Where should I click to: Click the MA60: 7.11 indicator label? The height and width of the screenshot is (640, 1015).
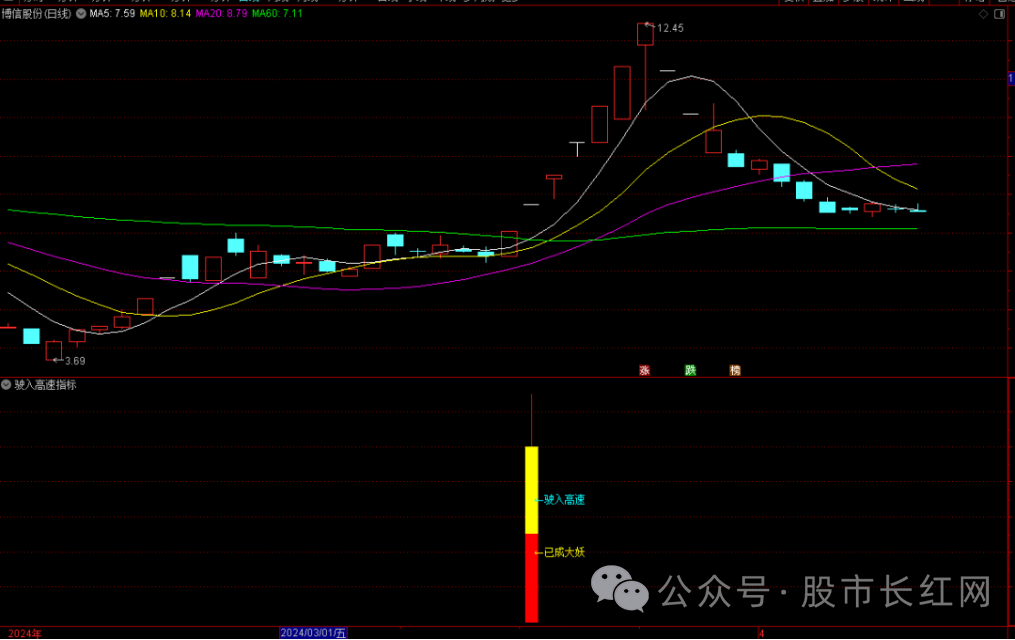pyautogui.click(x=278, y=14)
